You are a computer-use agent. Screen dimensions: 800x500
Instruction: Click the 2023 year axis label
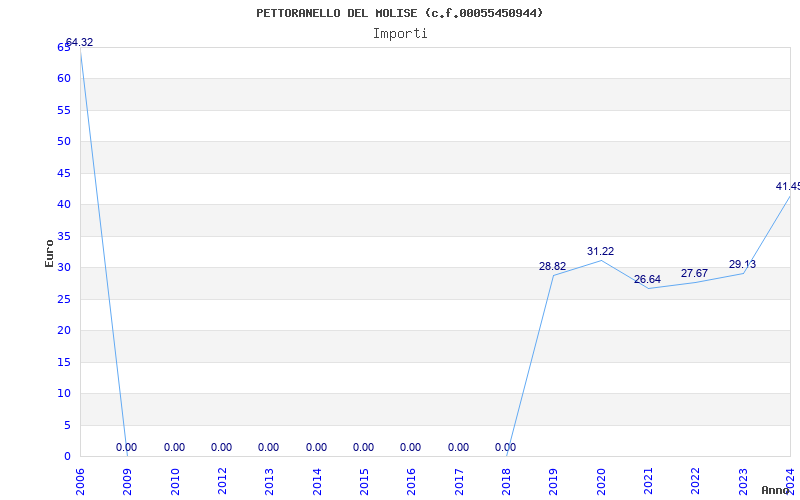click(743, 482)
